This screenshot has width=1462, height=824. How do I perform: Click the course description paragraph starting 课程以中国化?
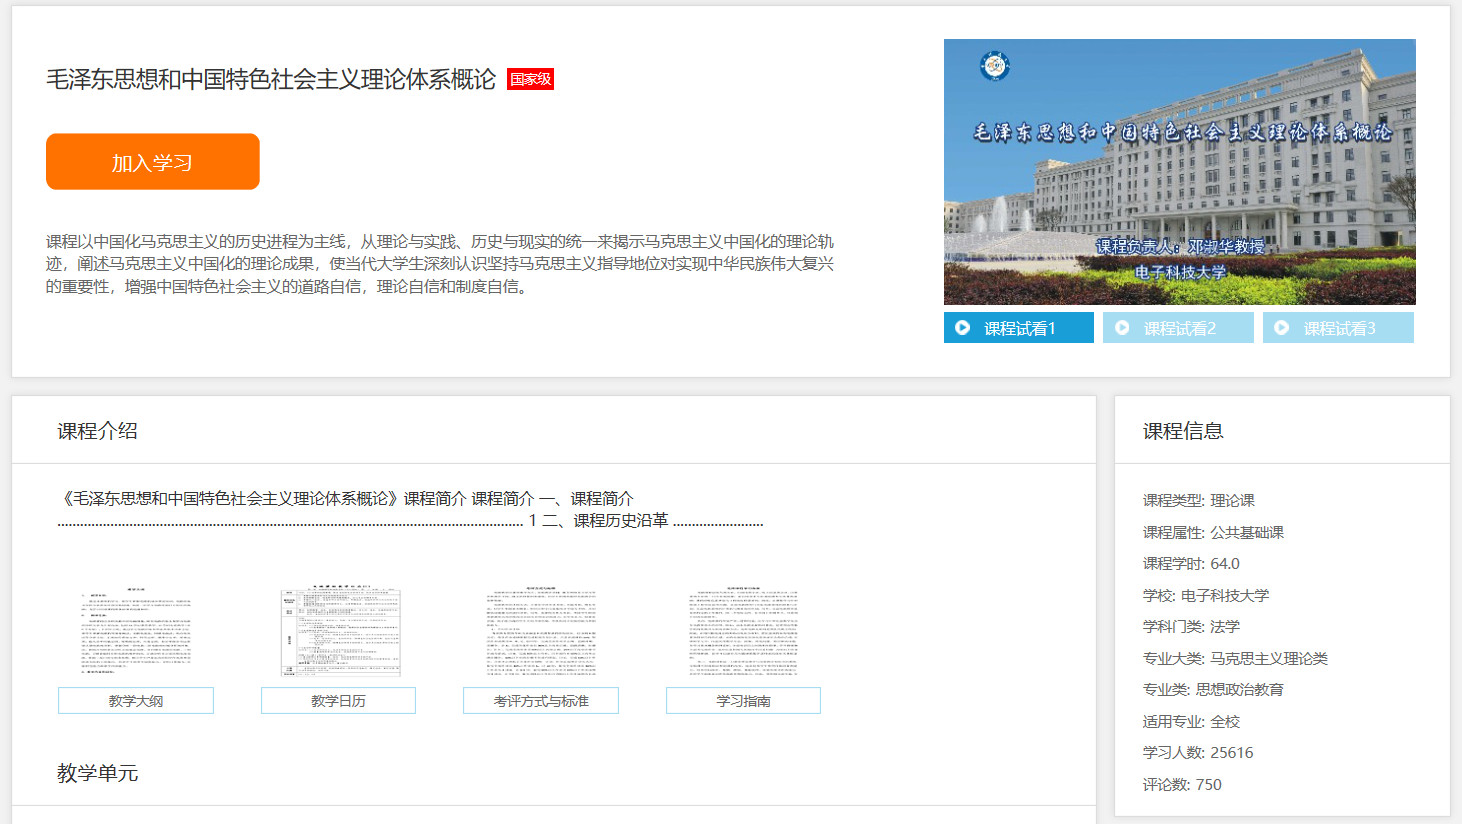440,264
